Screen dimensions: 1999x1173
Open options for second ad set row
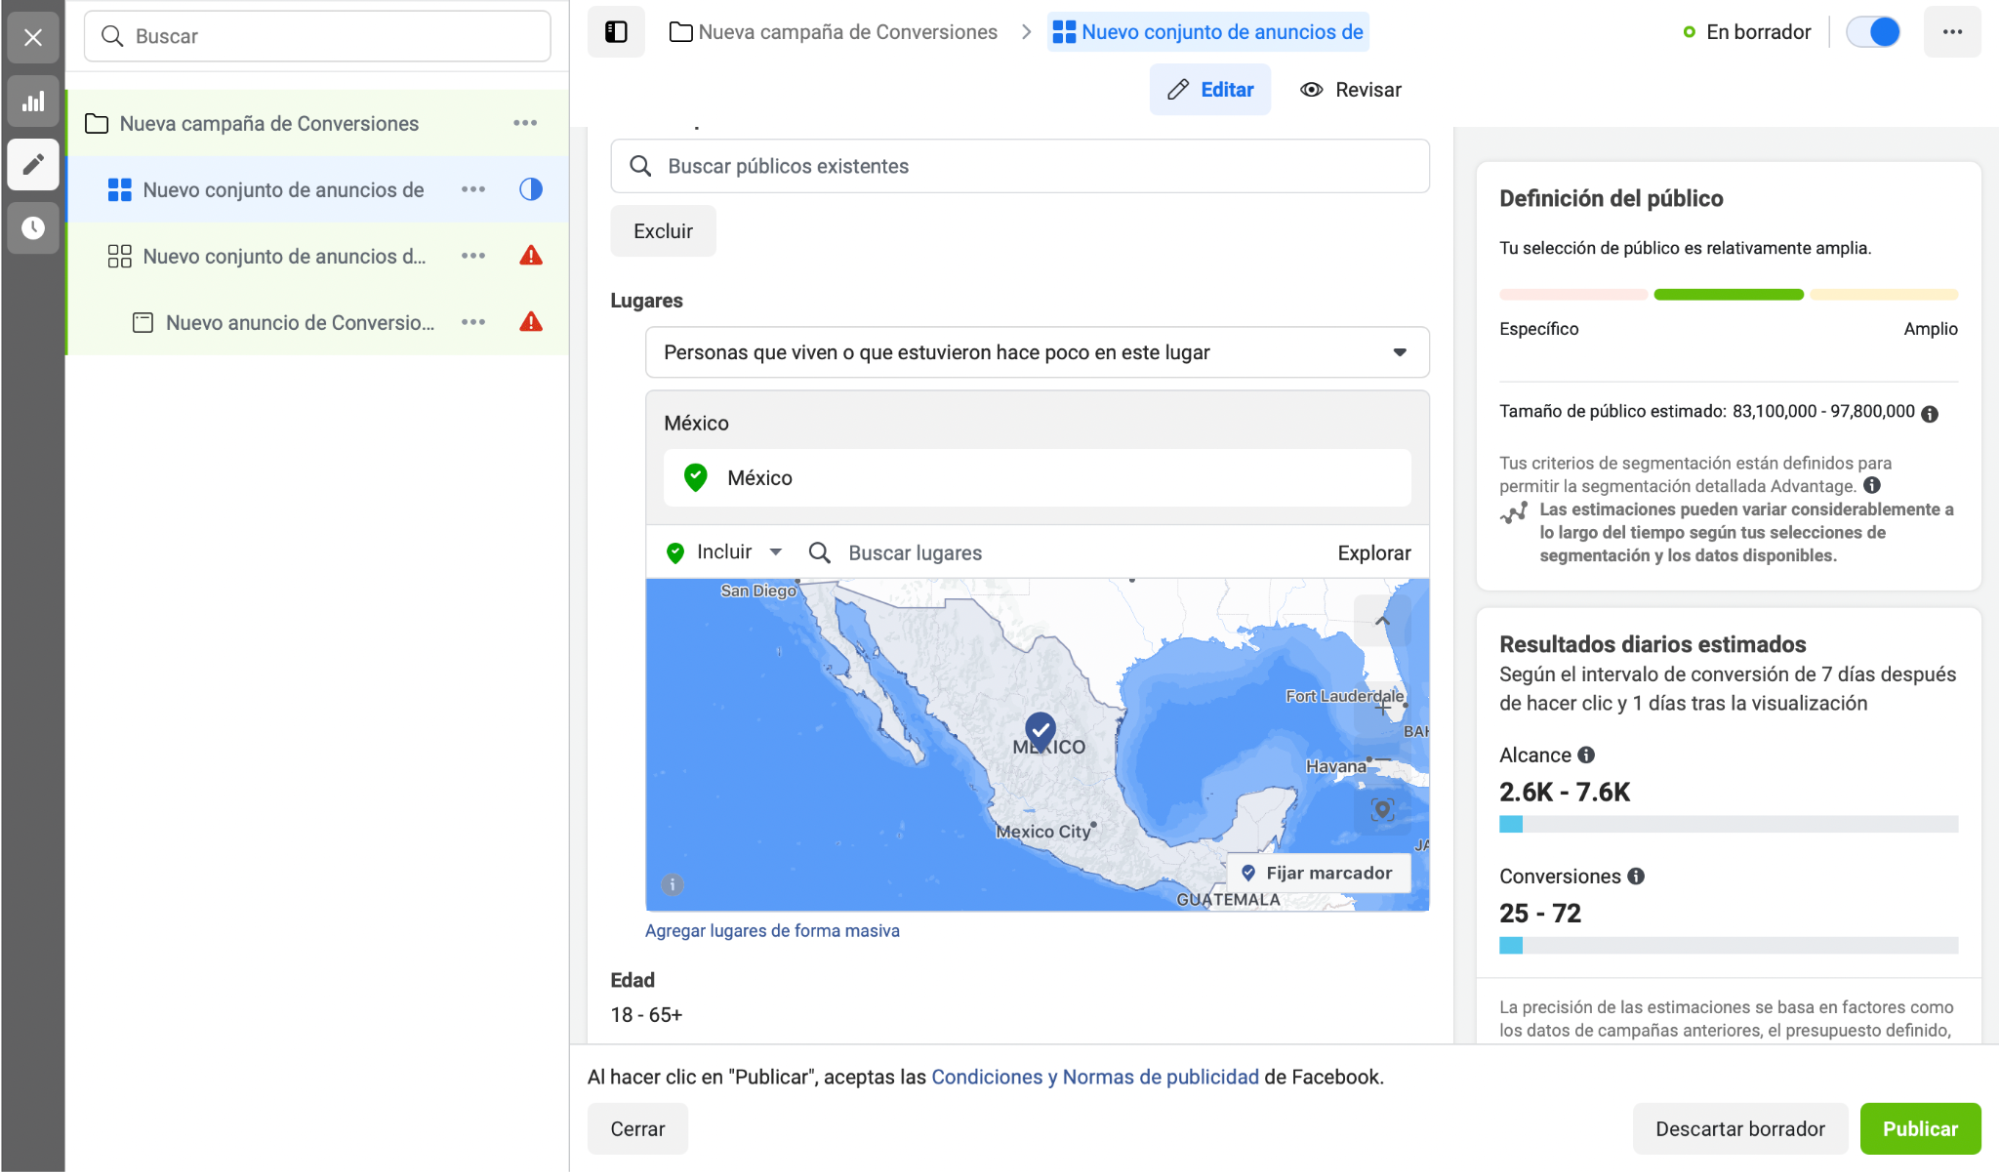point(473,256)
